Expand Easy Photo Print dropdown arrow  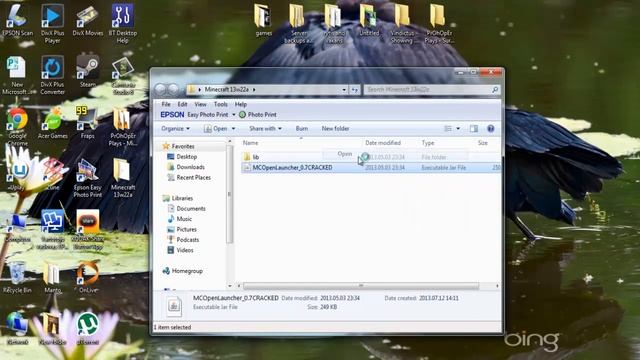point(234,115)
